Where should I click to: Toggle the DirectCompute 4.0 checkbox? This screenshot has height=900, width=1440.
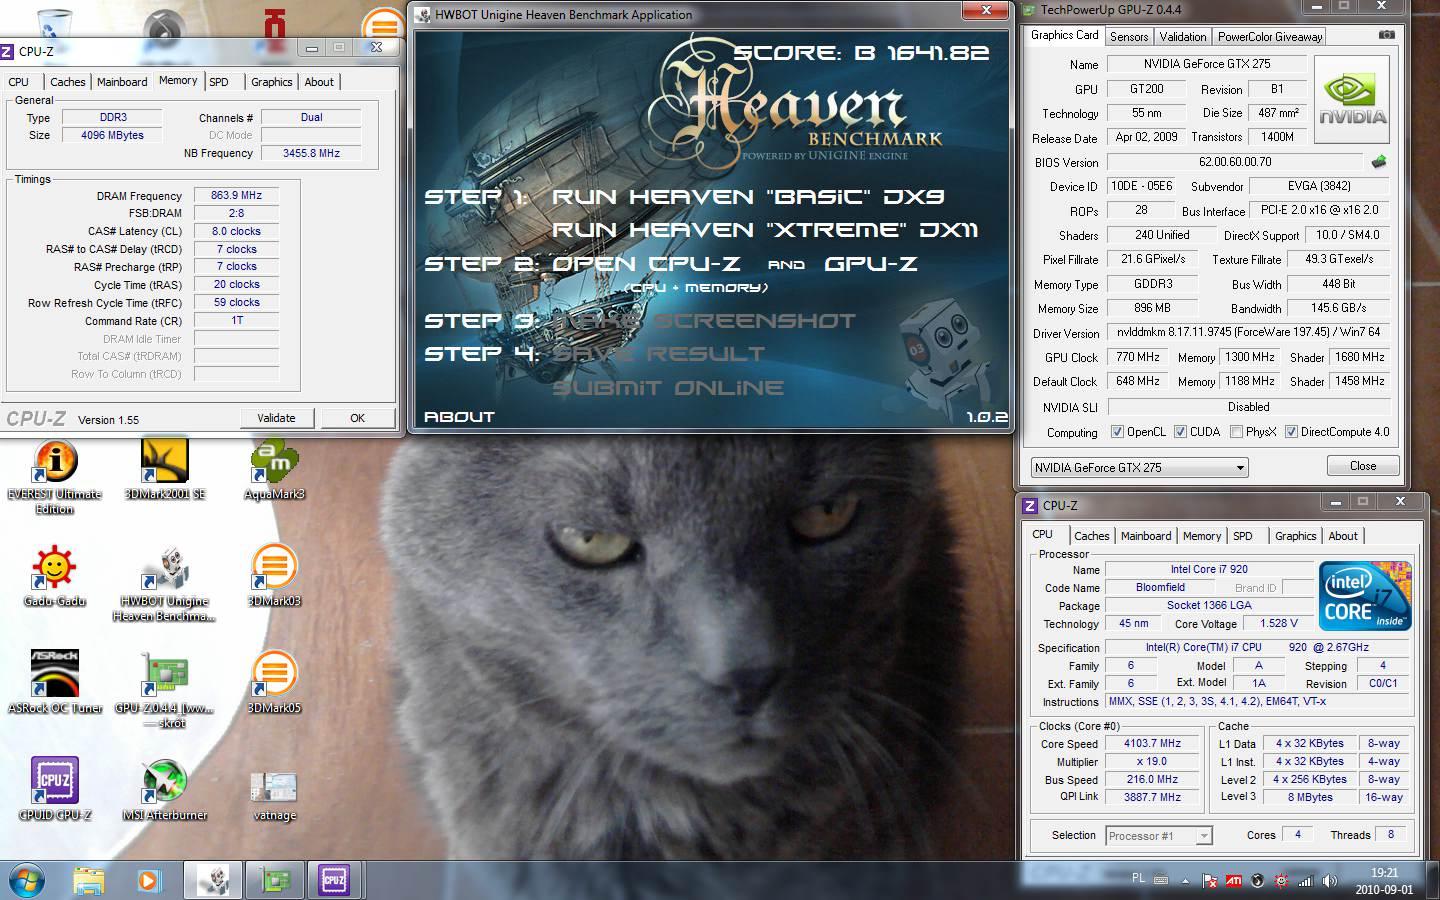[1291, 432]
